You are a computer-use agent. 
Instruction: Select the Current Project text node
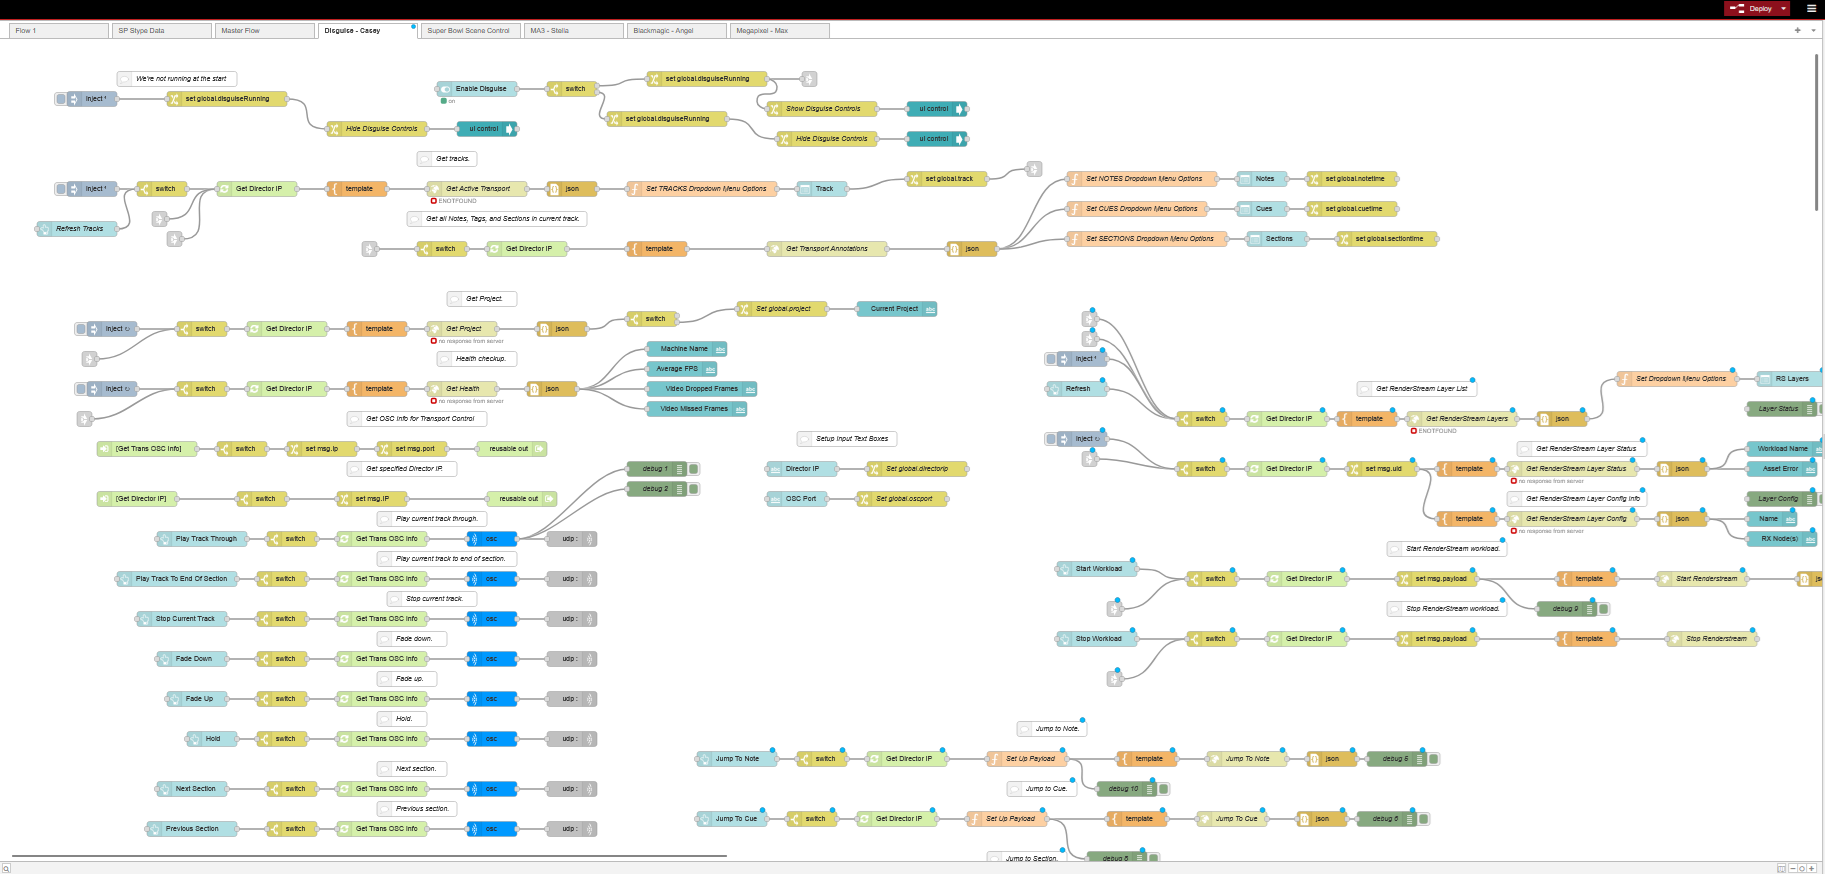coord(897,309)
